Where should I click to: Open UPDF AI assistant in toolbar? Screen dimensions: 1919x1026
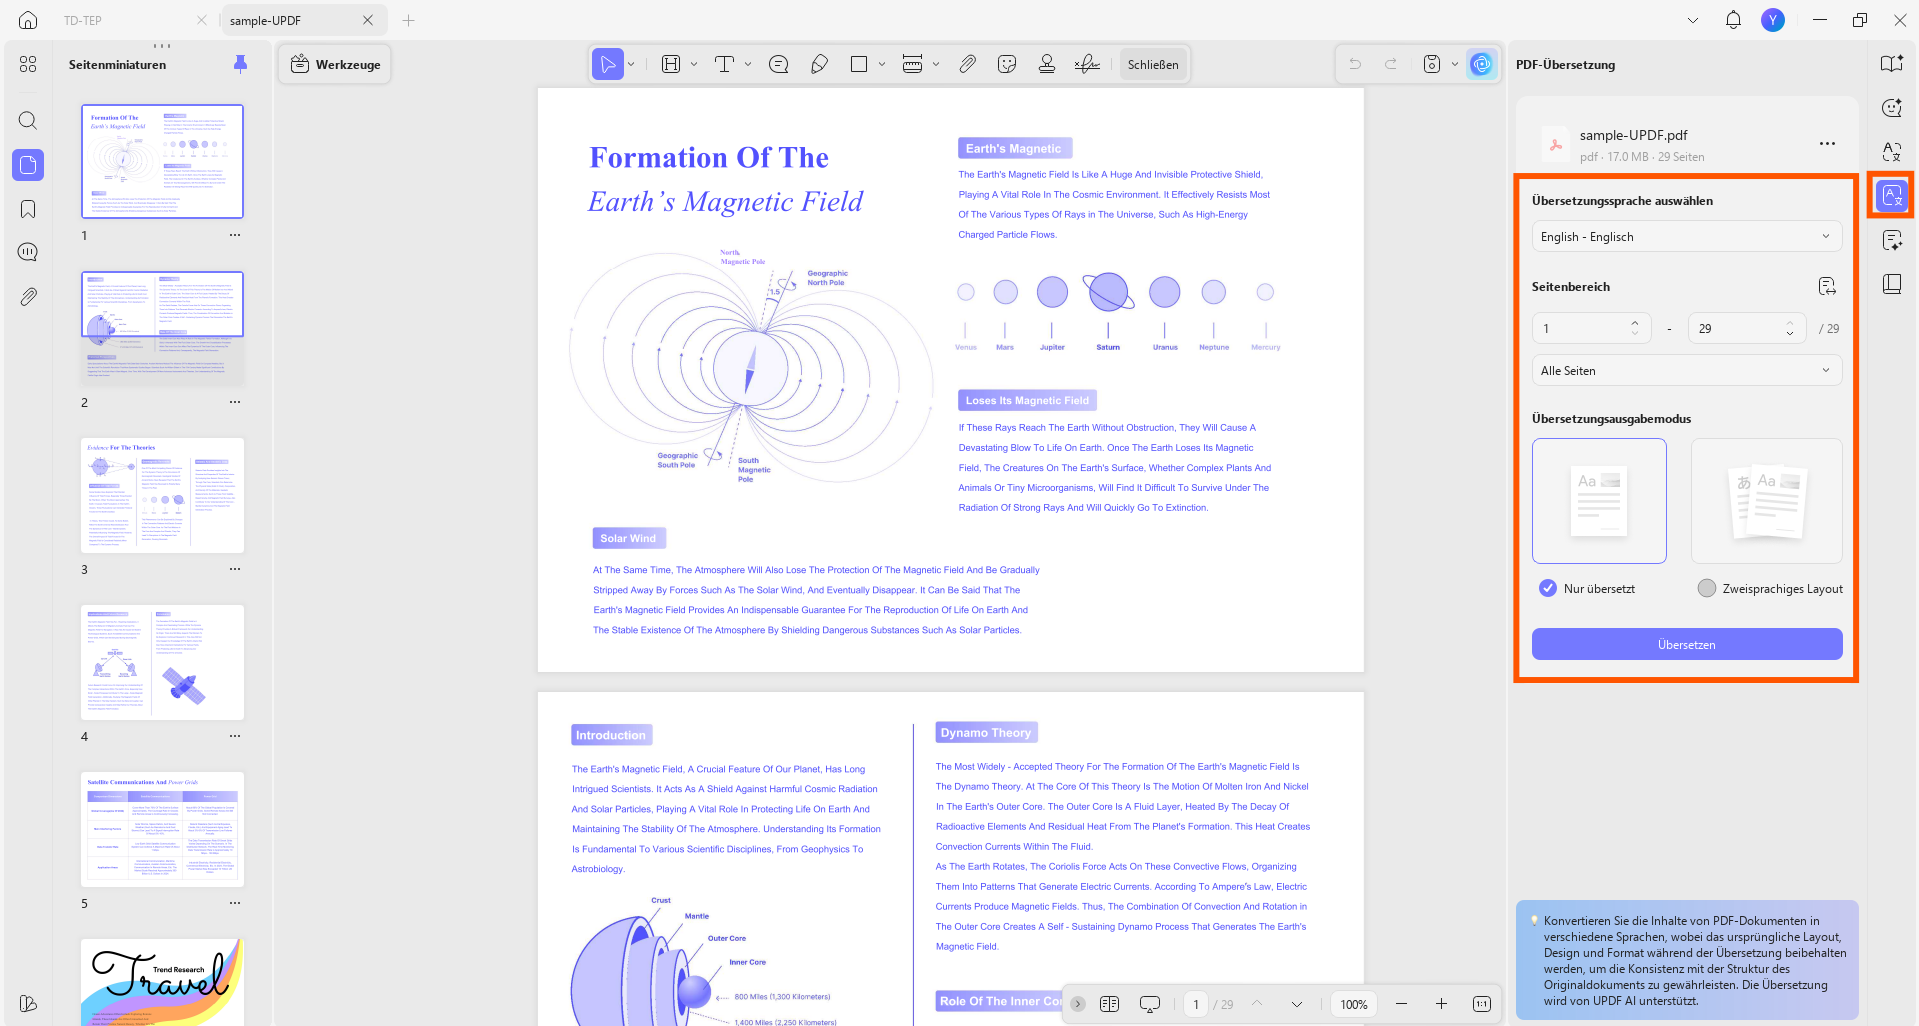[x=1481, y=64]
